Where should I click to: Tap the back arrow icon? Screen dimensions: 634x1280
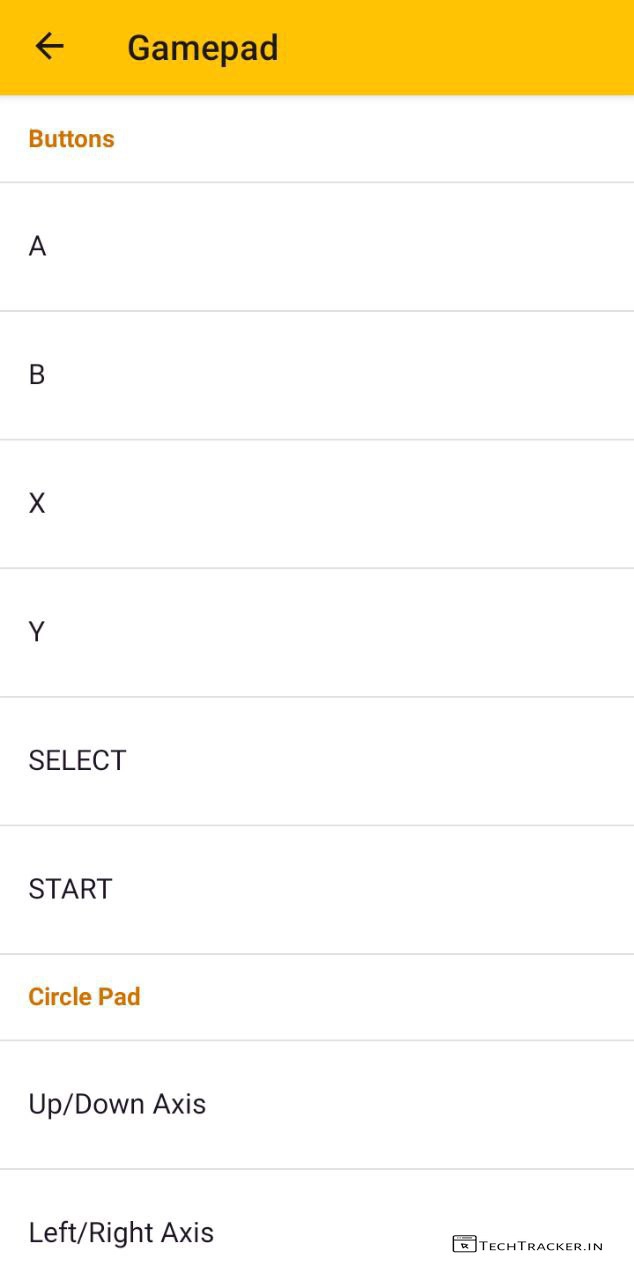click(49, 46)
